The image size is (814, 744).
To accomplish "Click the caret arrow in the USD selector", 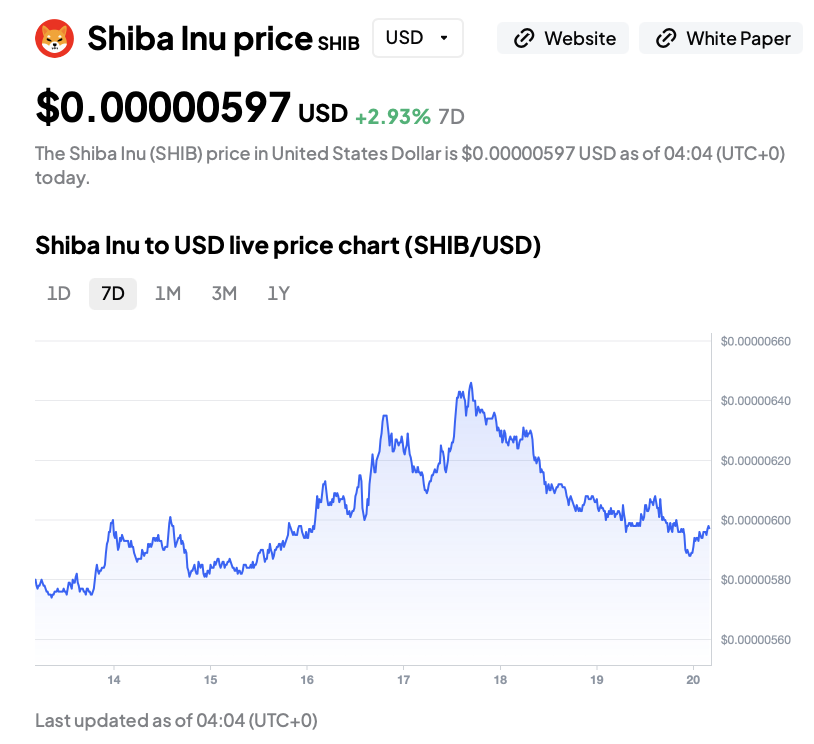I will point(443,38).
